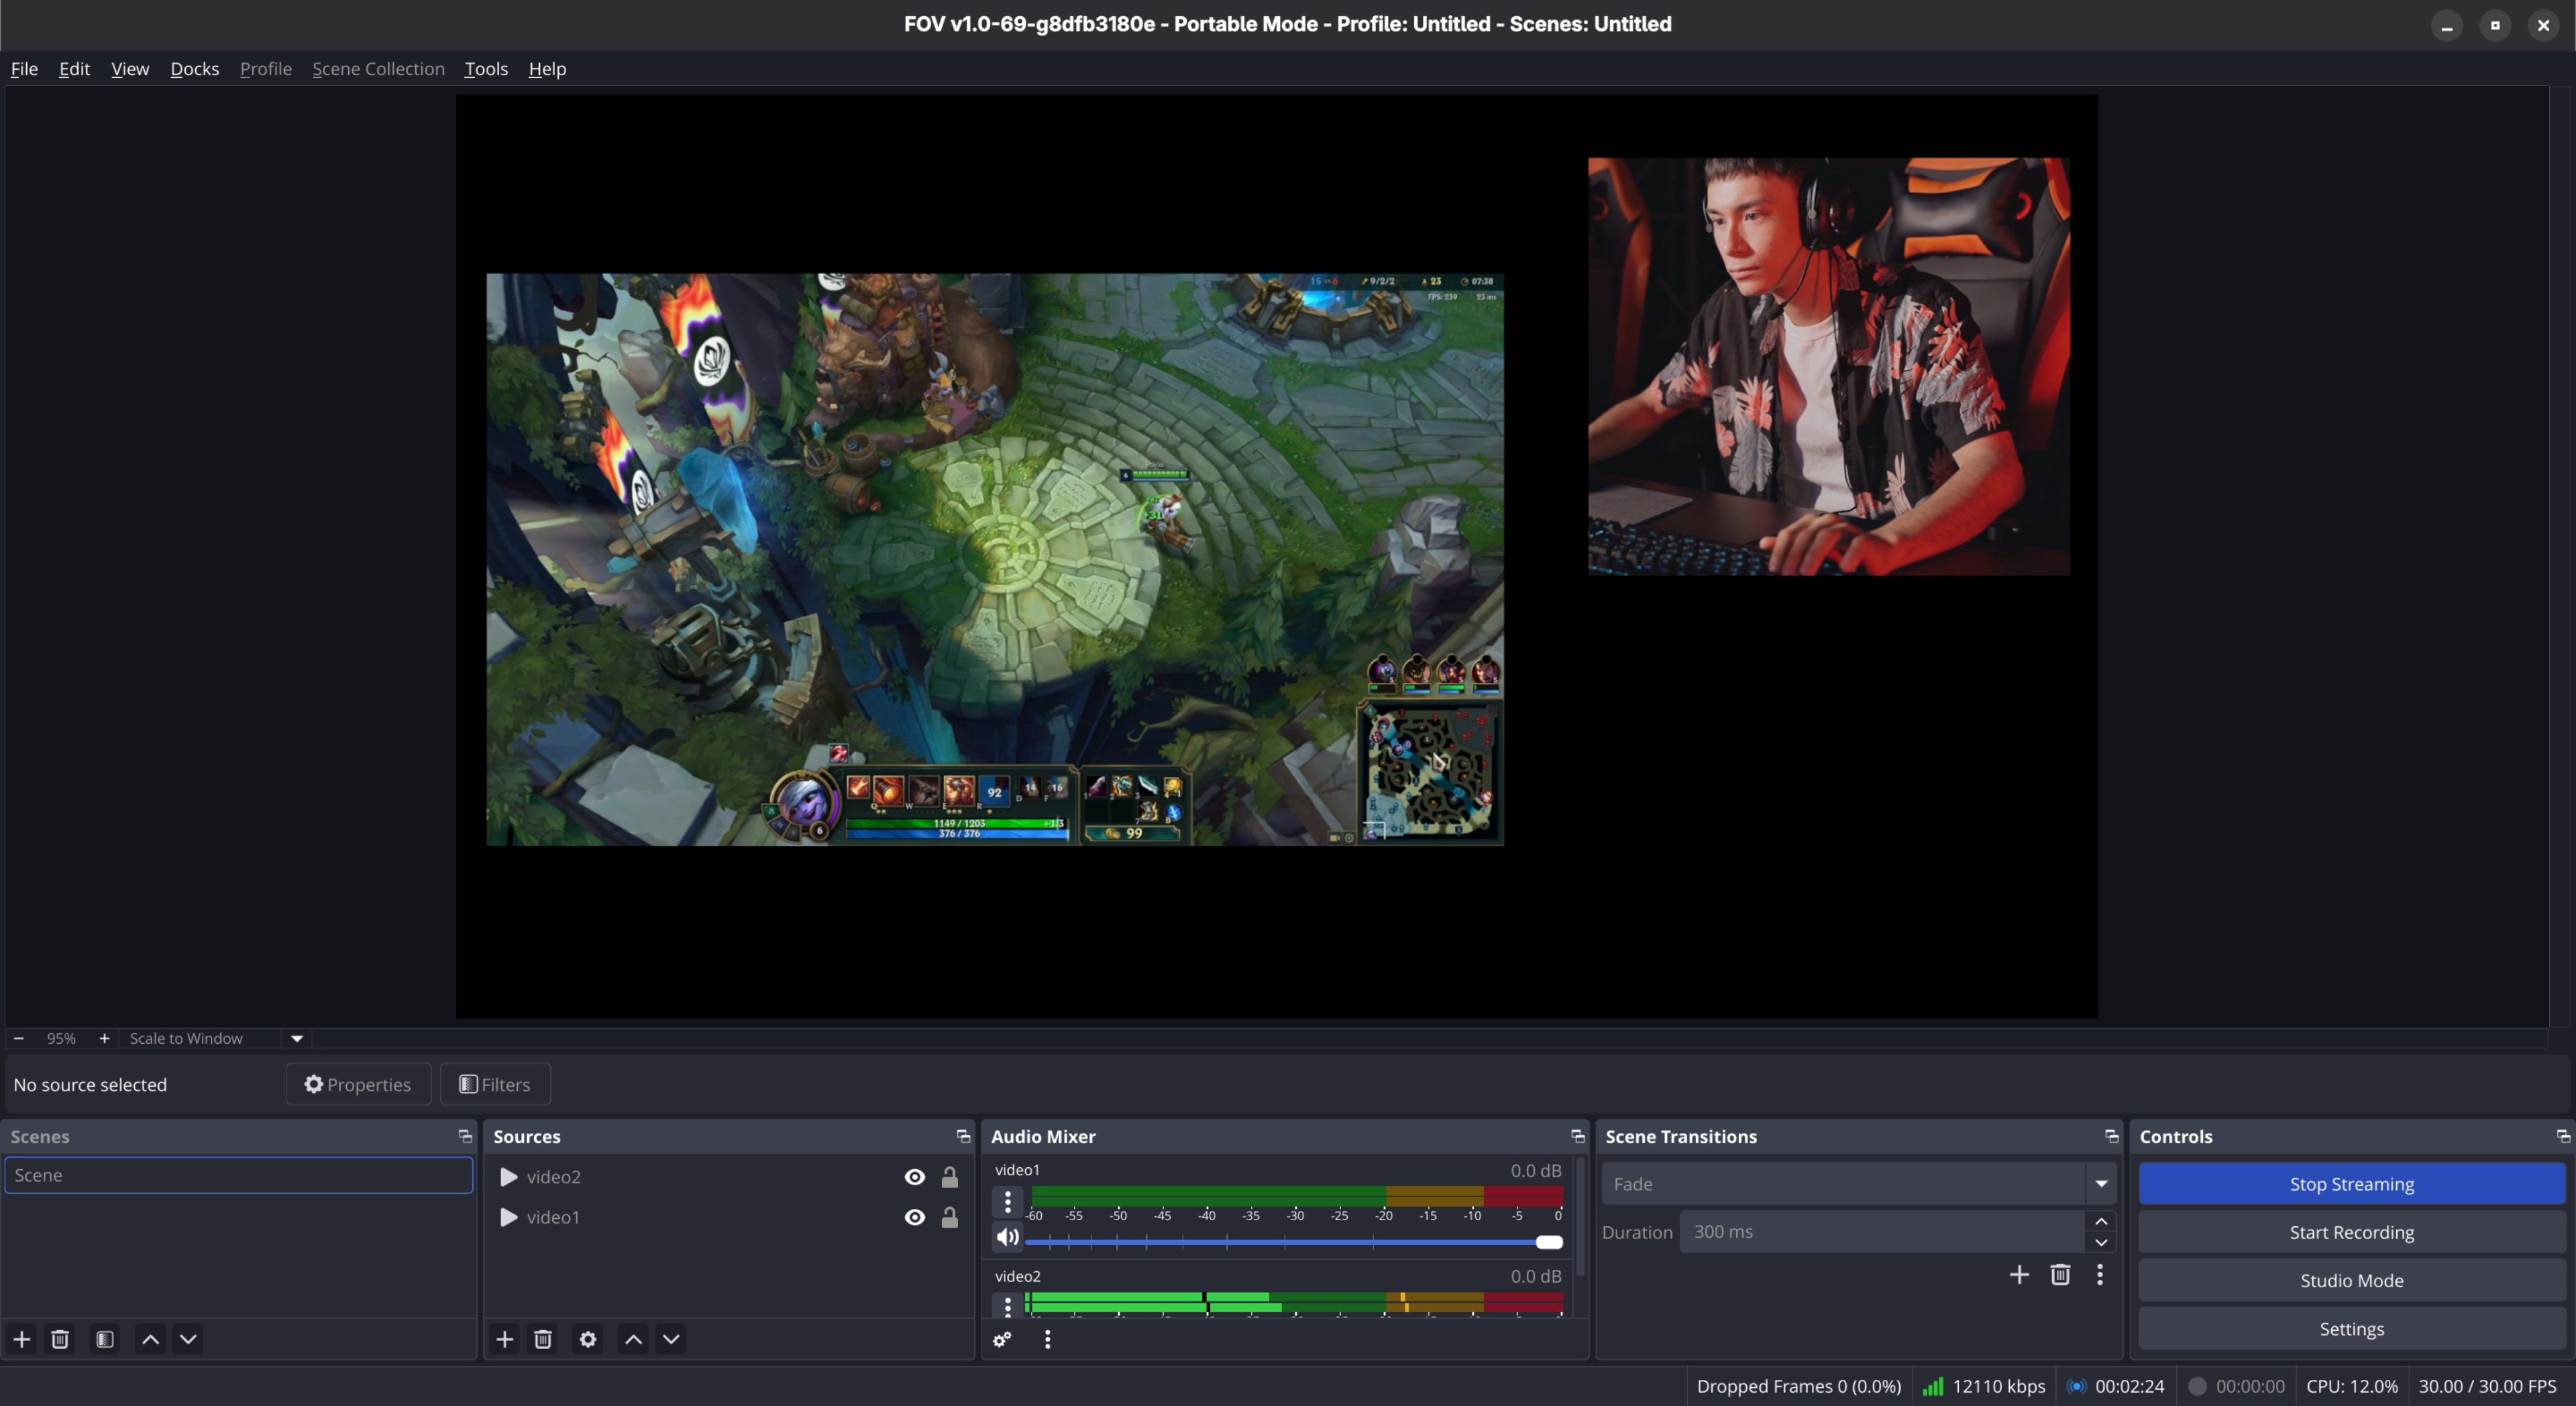Float the Sources dock icon
Viewport: 2576px width, 1406px height.
coord(963,1136)
